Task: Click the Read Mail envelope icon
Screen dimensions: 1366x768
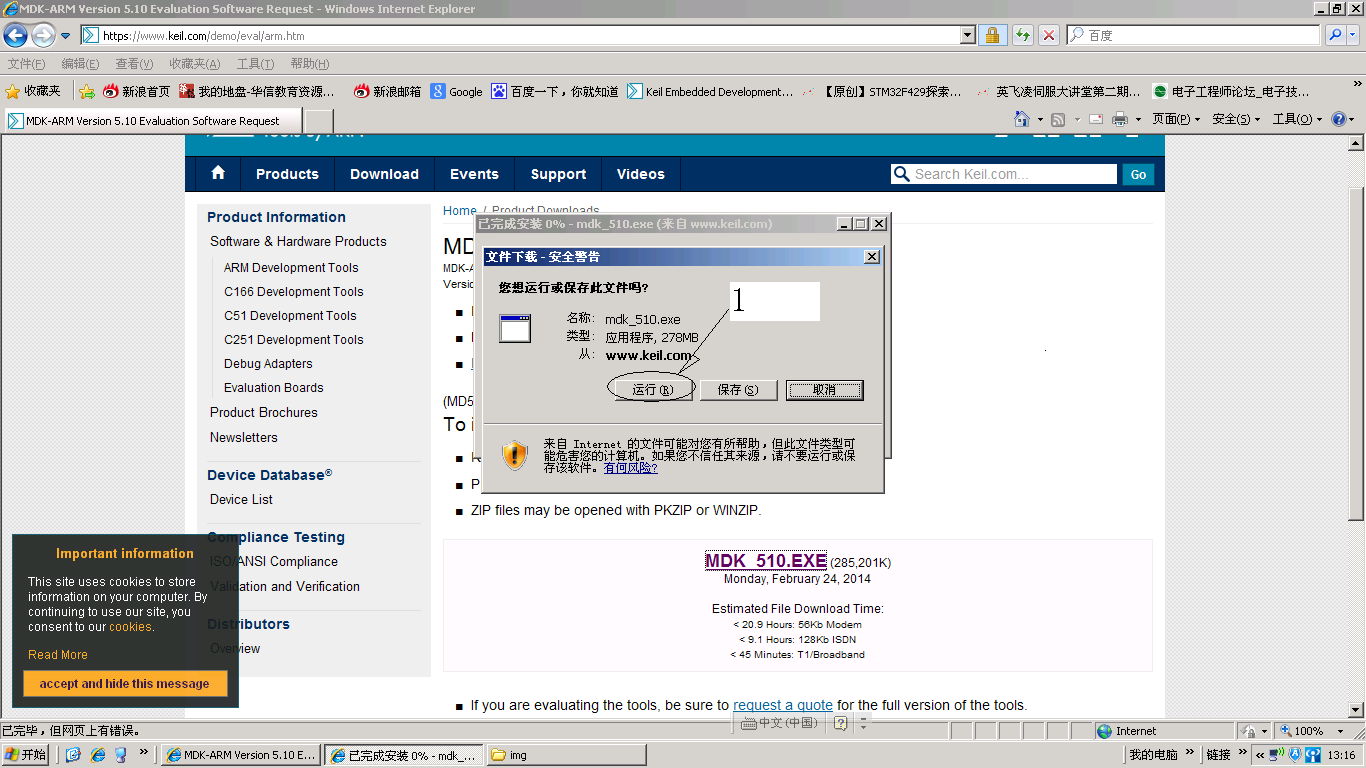Action: point(1096,119)
